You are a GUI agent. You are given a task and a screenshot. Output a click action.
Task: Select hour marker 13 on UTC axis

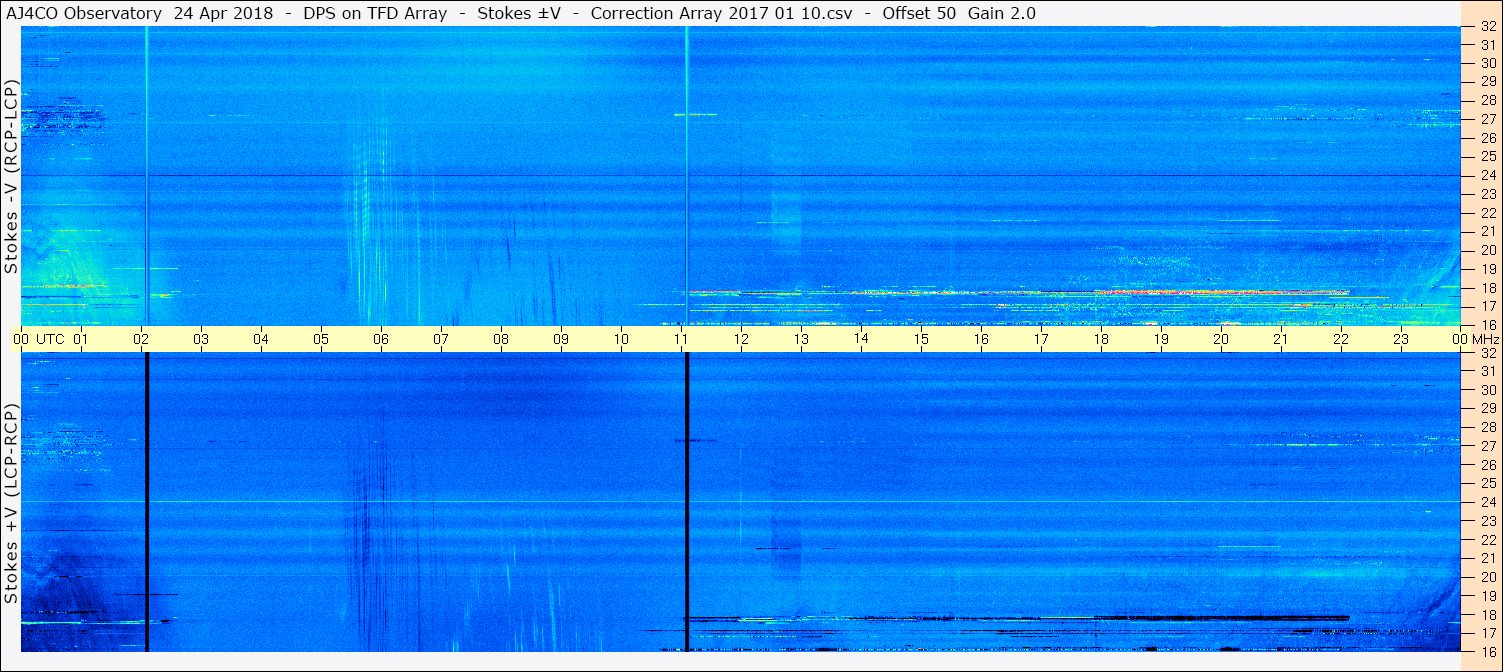[x=801, y=339]
